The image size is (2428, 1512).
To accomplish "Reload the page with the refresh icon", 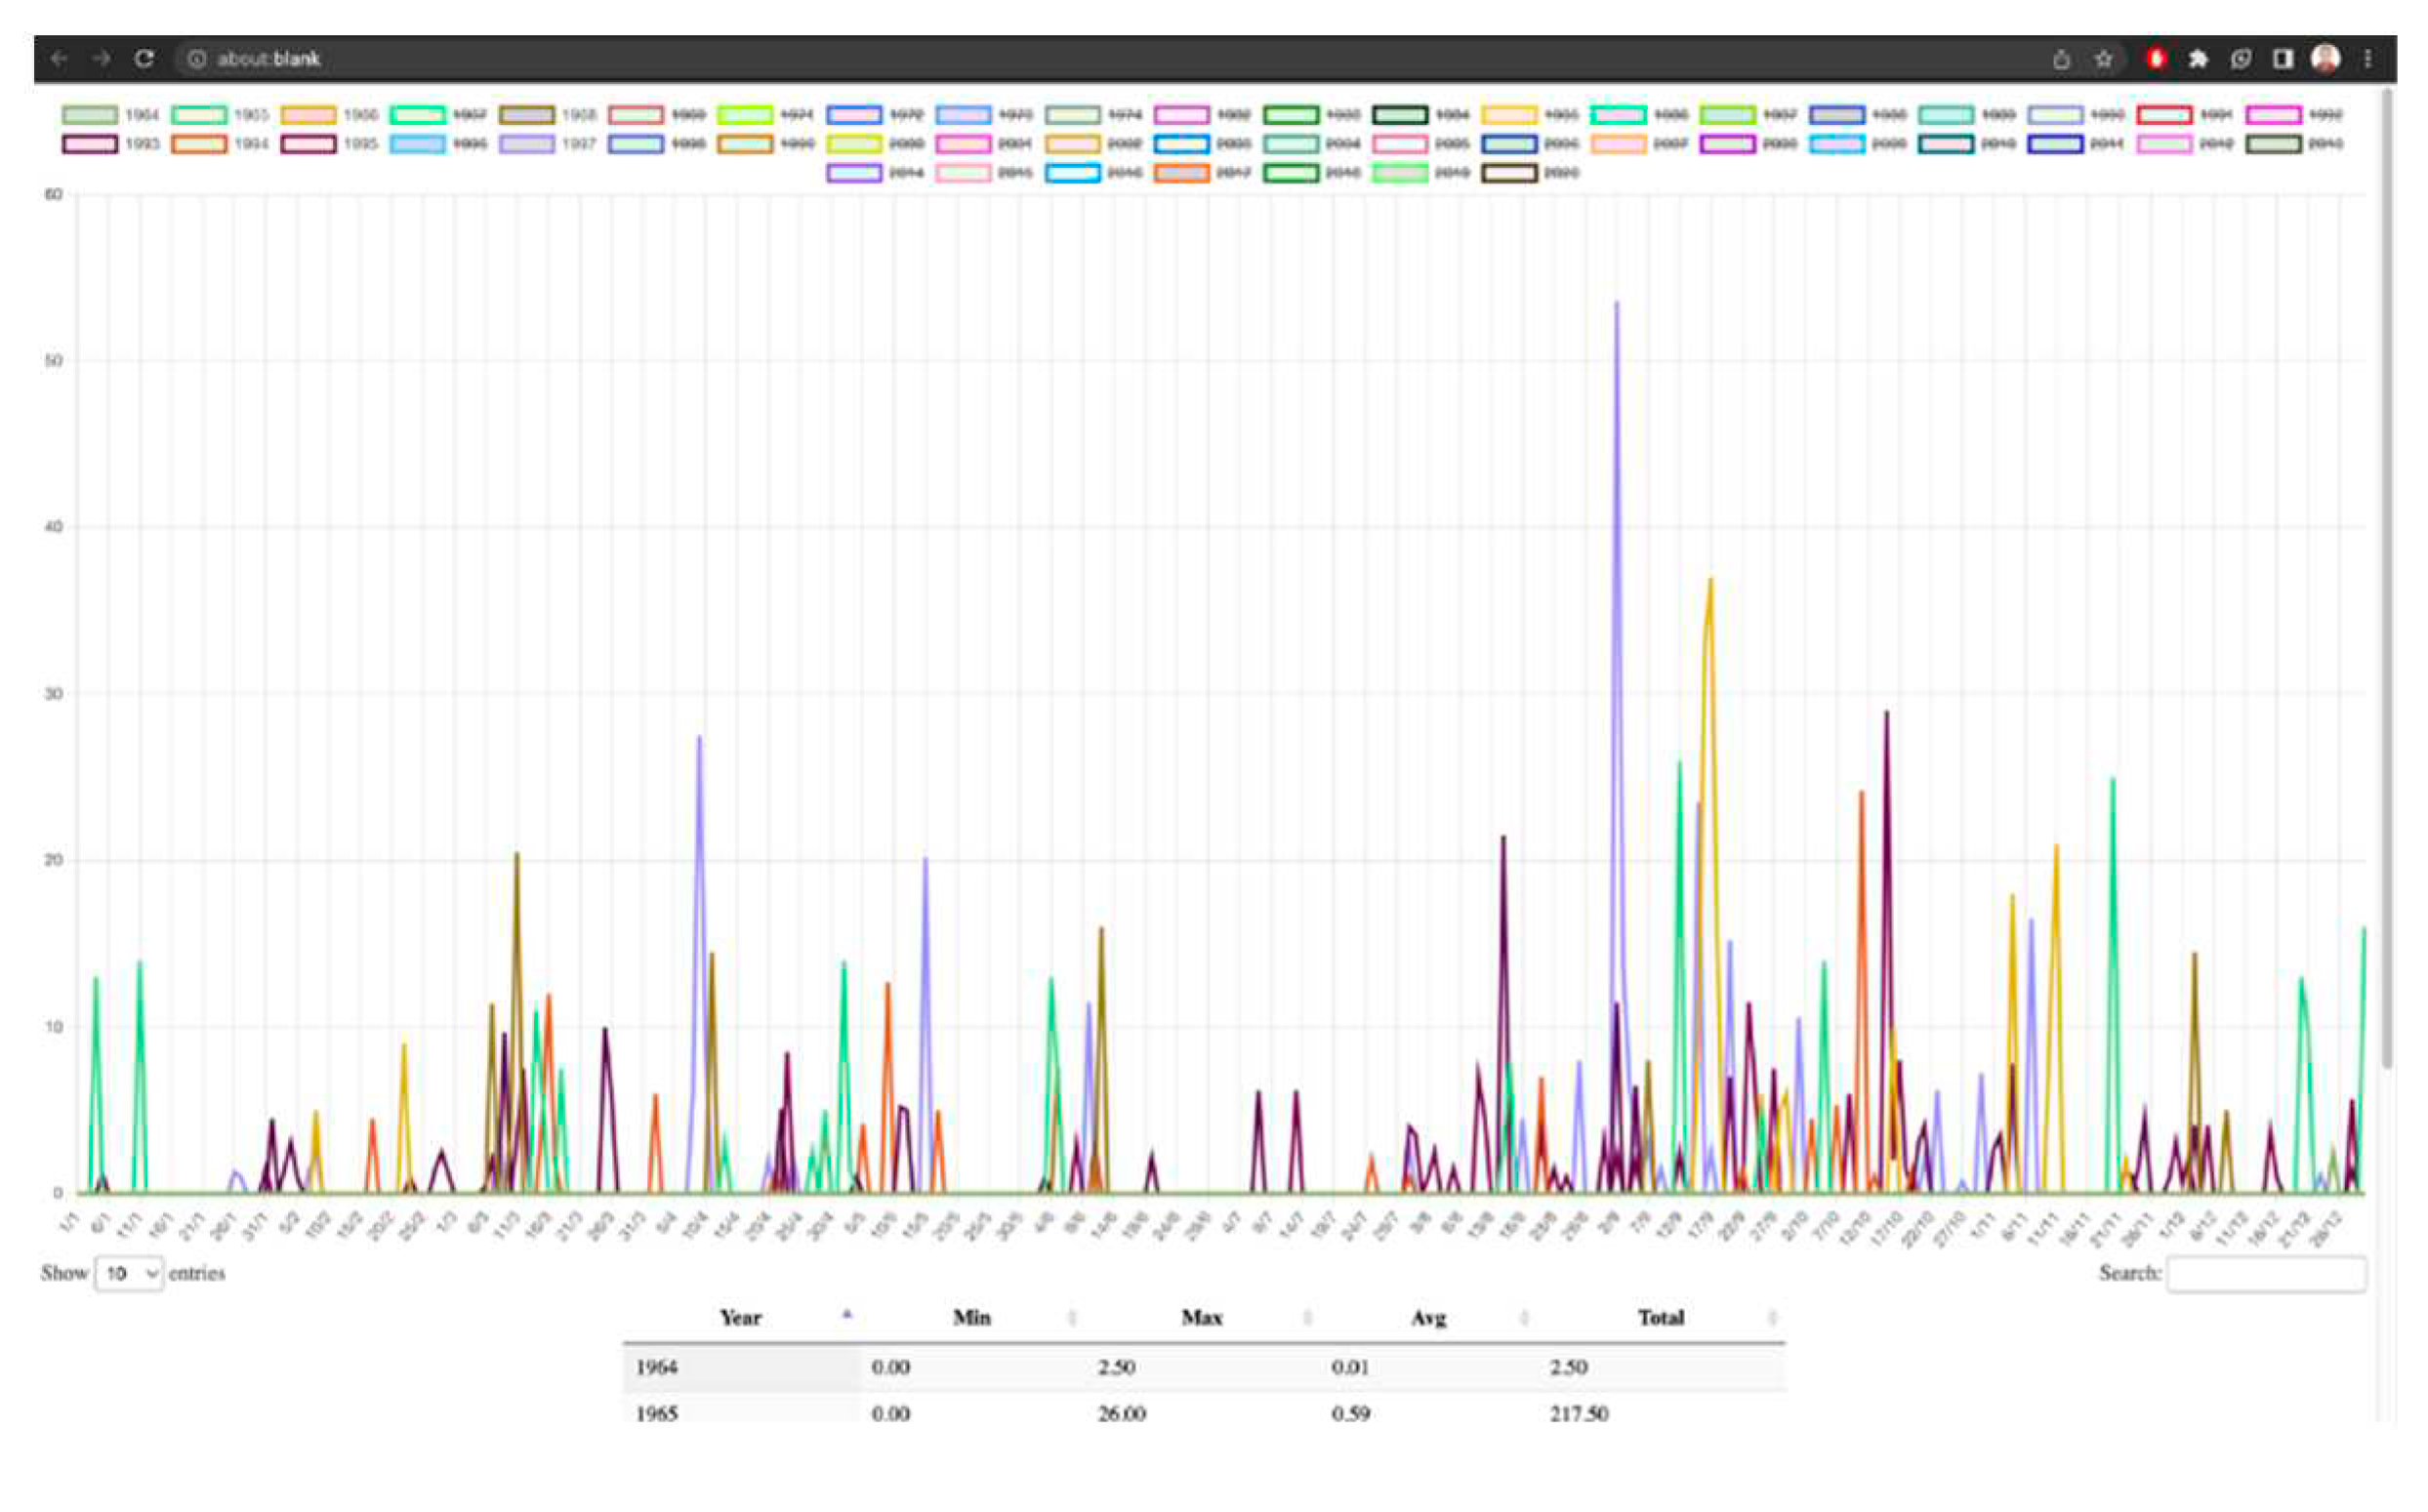I will pyautogui.click(x=144, y=58).
